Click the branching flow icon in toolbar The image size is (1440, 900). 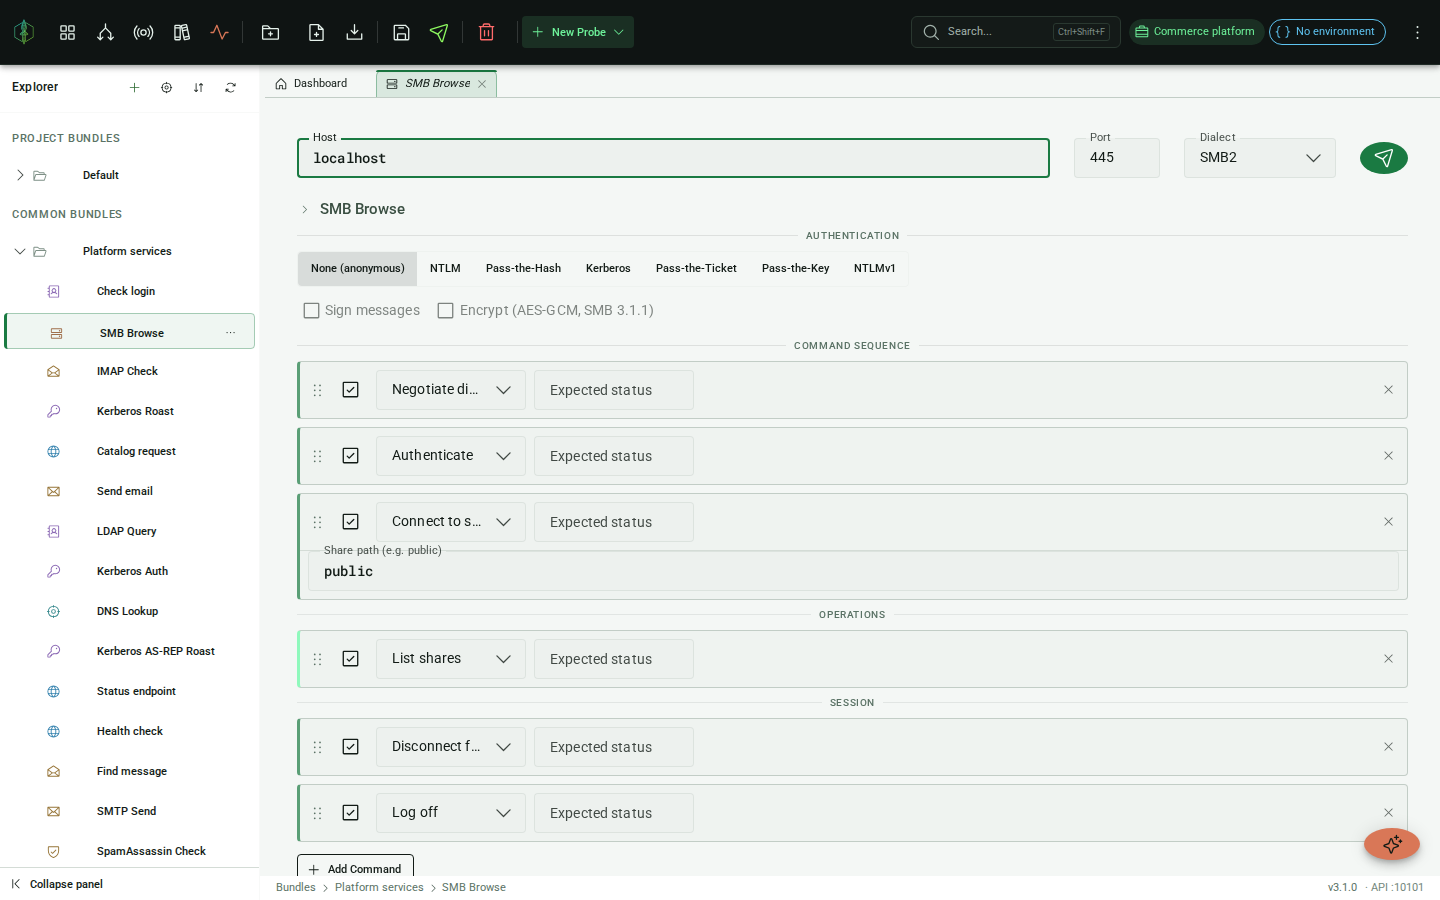(x=105, y=32)
